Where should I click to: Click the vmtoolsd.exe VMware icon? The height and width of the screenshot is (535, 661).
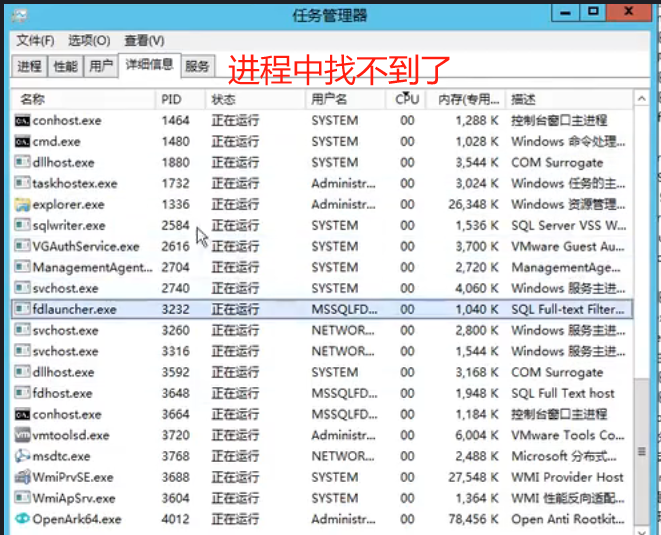coord(22,435)
